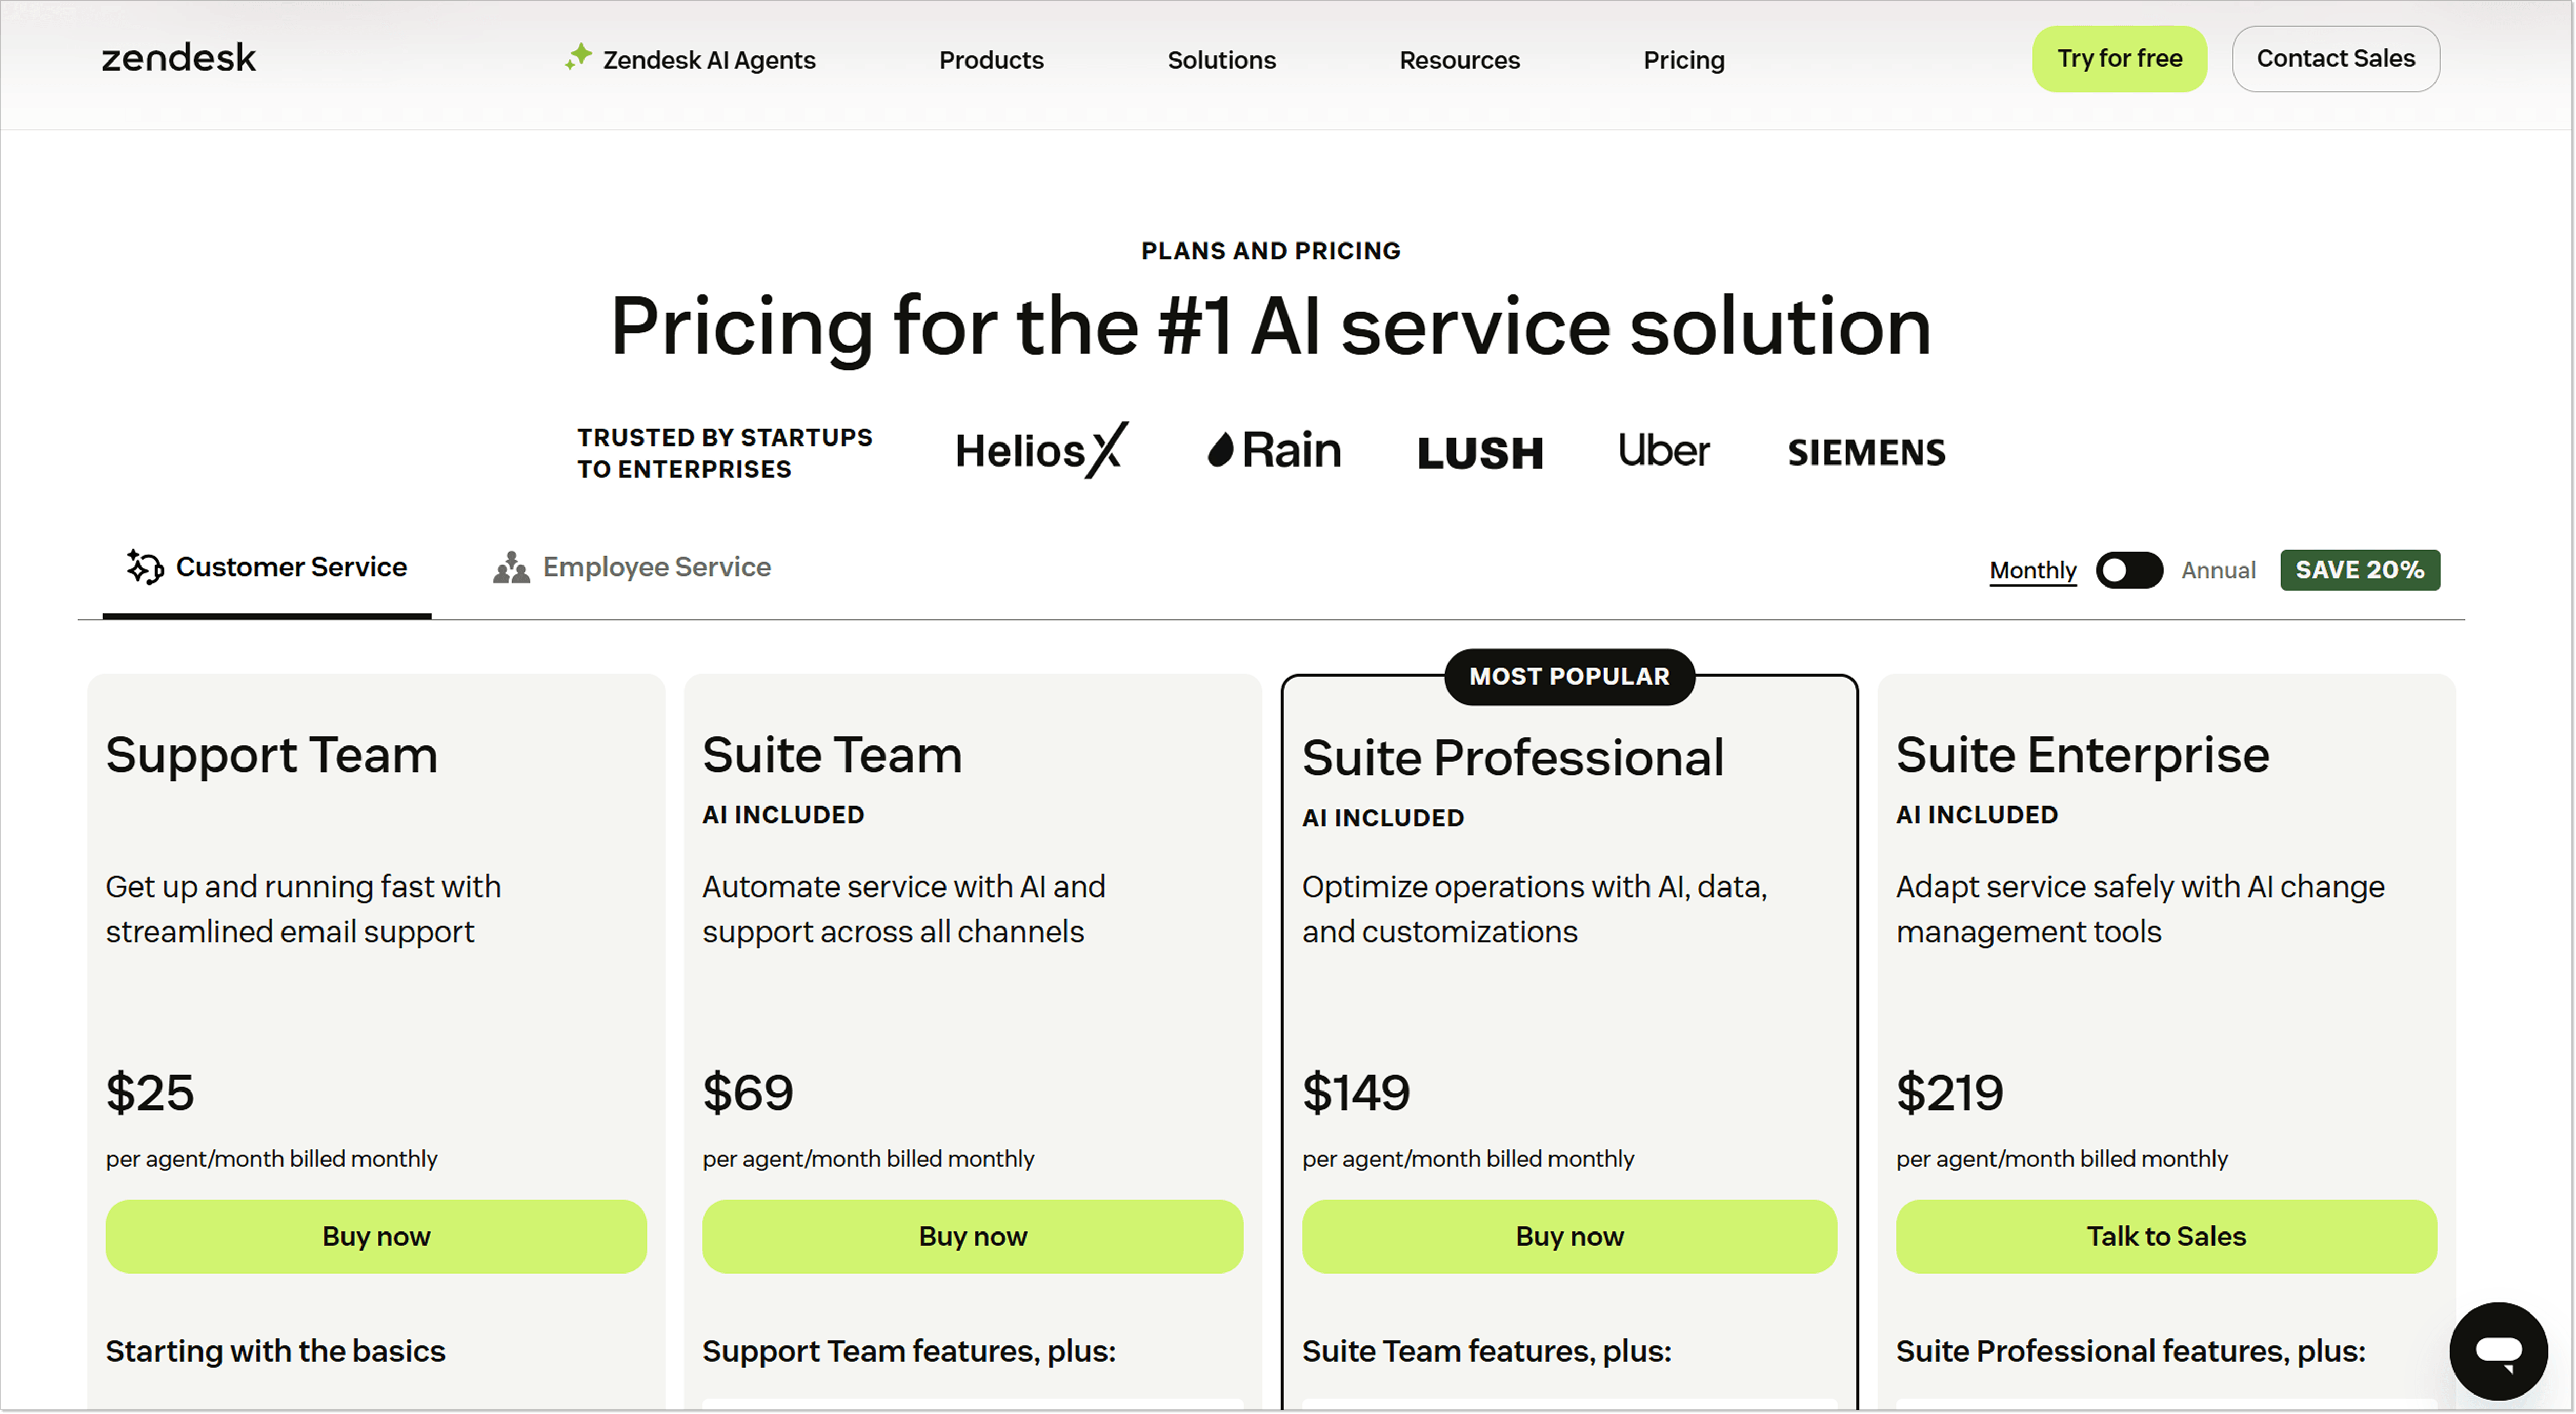
Task: Expand the Products menu
Action: click(x=991, y=60)
